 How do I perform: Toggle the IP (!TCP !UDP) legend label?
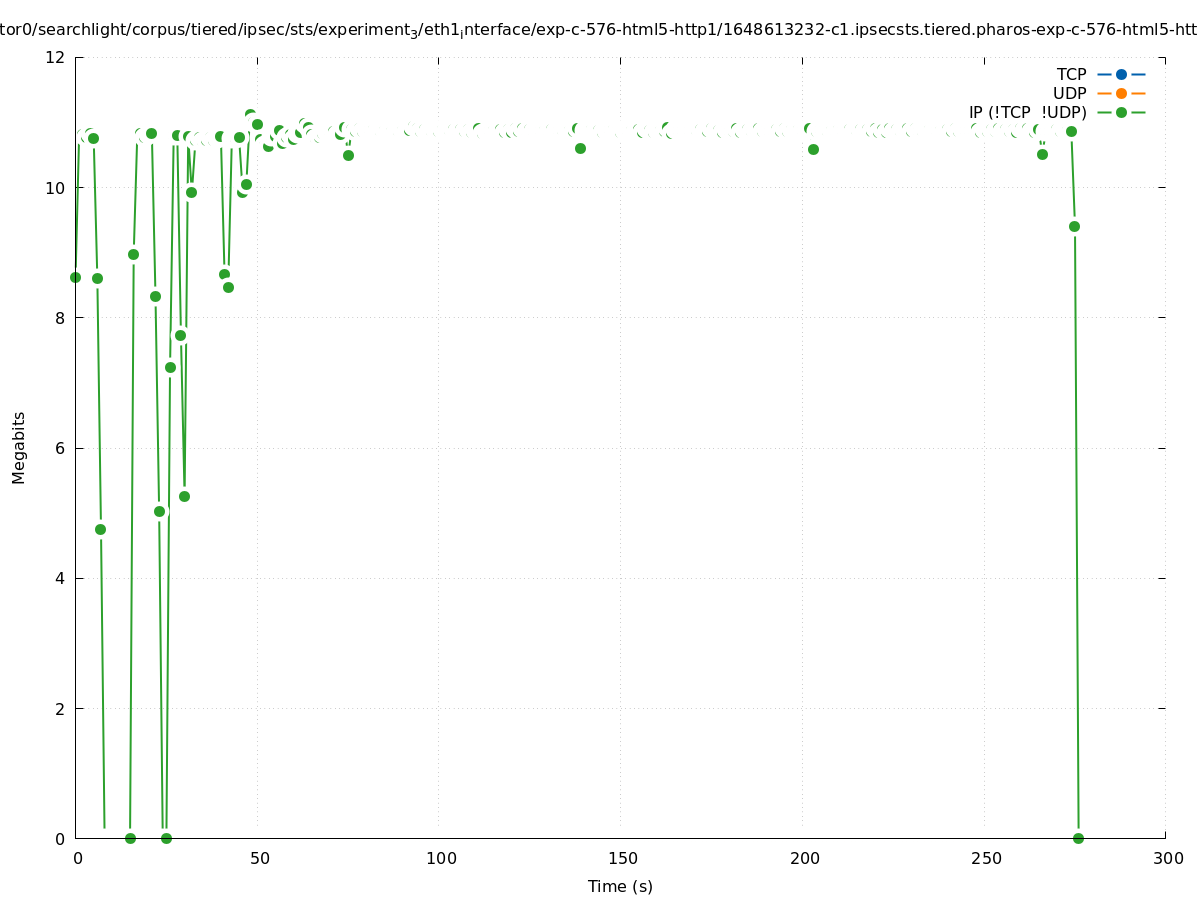[x=1027, y=113]
